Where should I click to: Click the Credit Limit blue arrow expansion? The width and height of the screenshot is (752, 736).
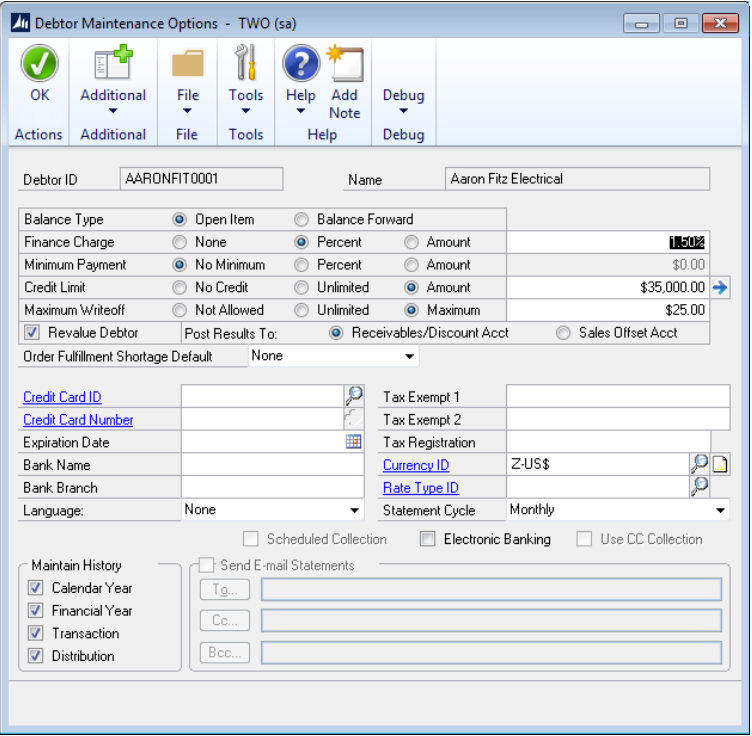click(719, 288)
